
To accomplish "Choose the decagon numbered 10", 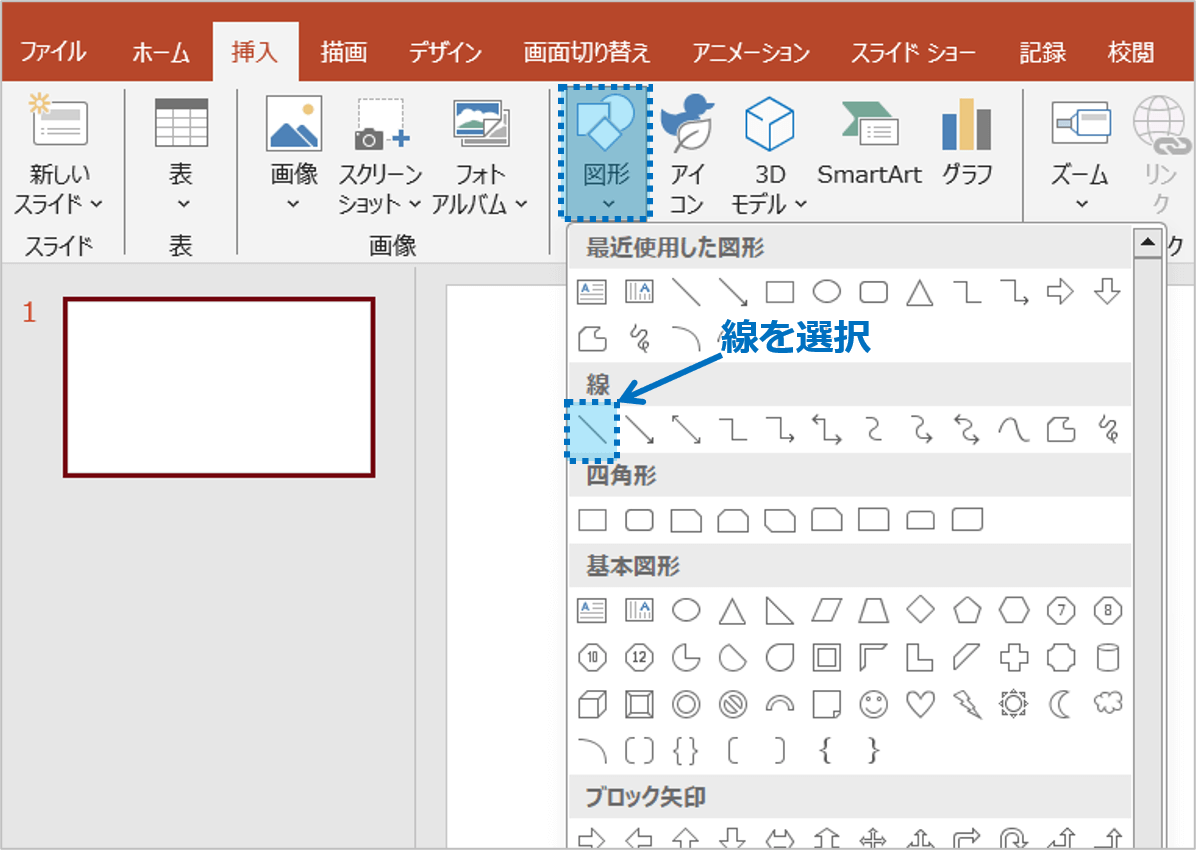I will [x=592, y=657].
